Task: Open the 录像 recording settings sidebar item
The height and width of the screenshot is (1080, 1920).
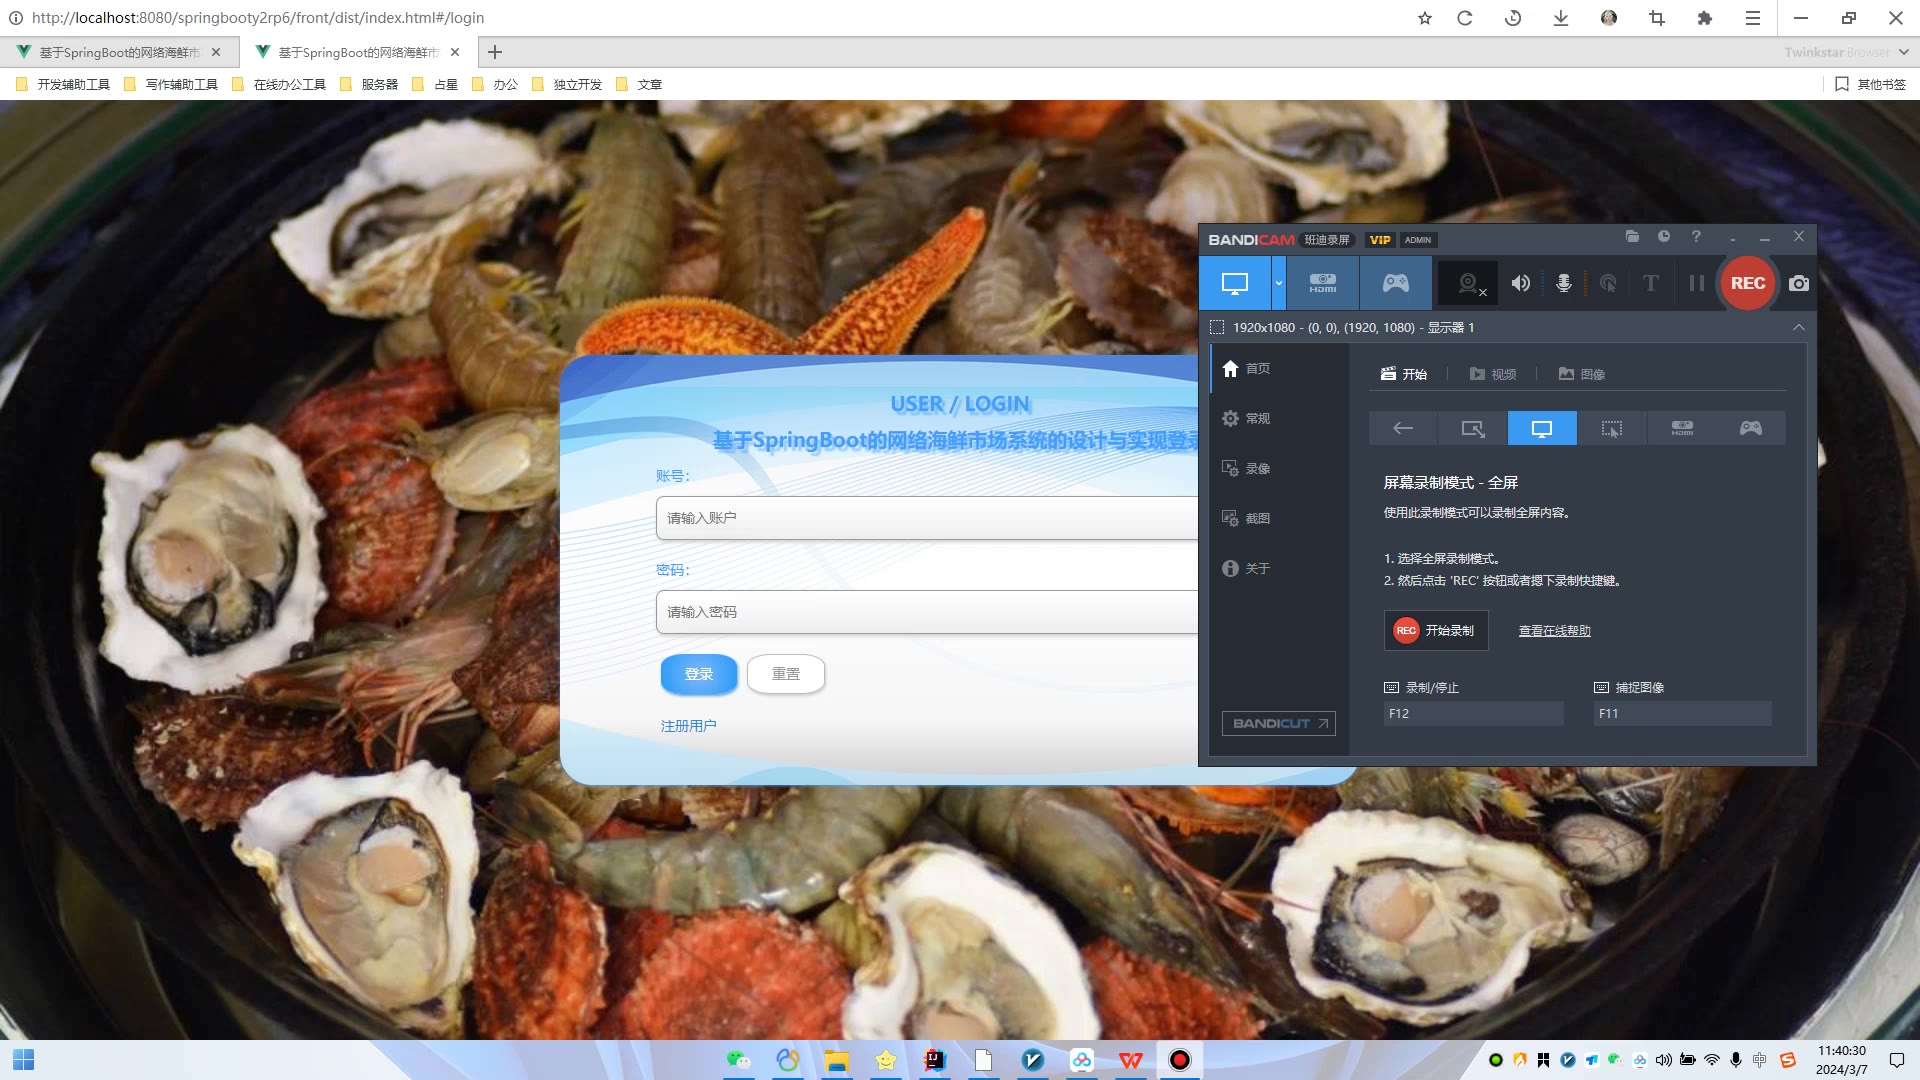Action: tap(1257, 468)
